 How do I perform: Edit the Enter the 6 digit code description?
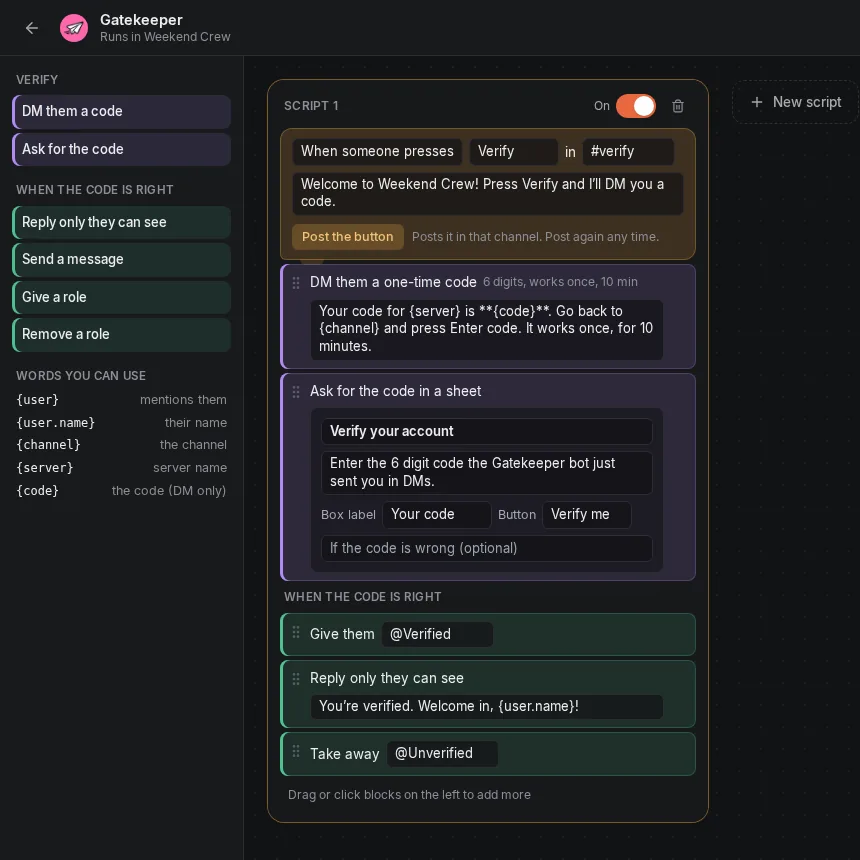pos(486,472)
